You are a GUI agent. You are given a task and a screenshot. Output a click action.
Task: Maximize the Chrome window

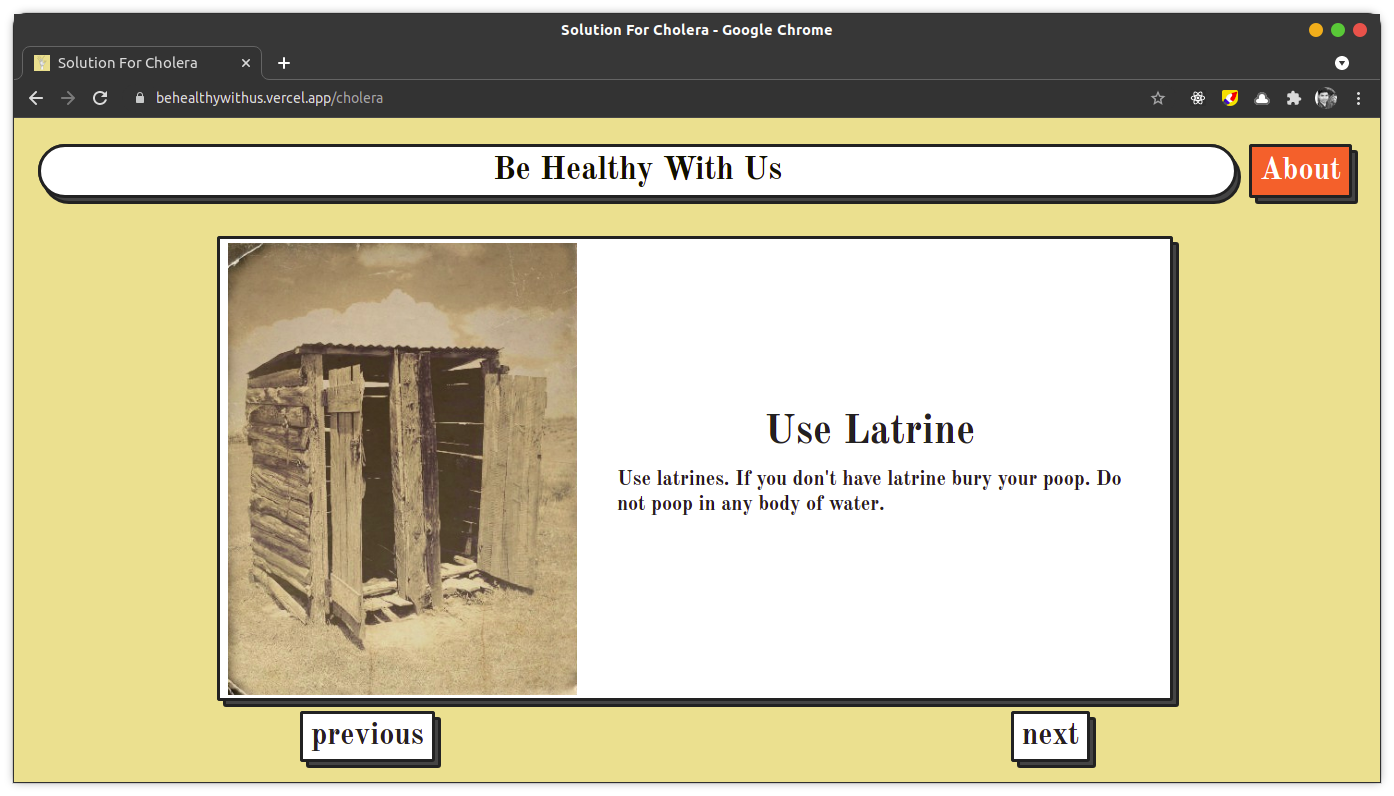1338,30
